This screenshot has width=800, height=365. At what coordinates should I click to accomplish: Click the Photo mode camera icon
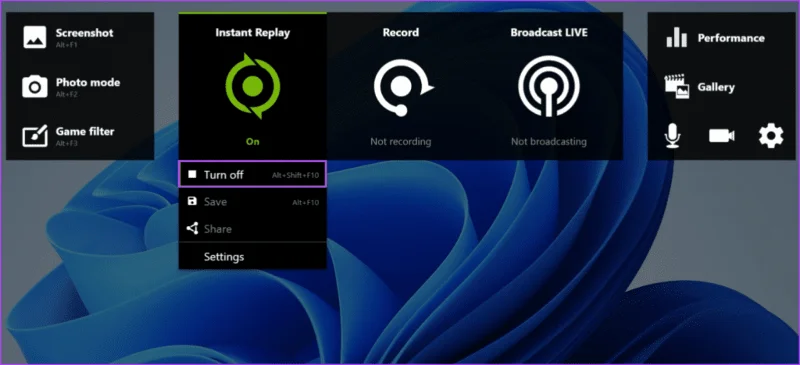point(35,86)
